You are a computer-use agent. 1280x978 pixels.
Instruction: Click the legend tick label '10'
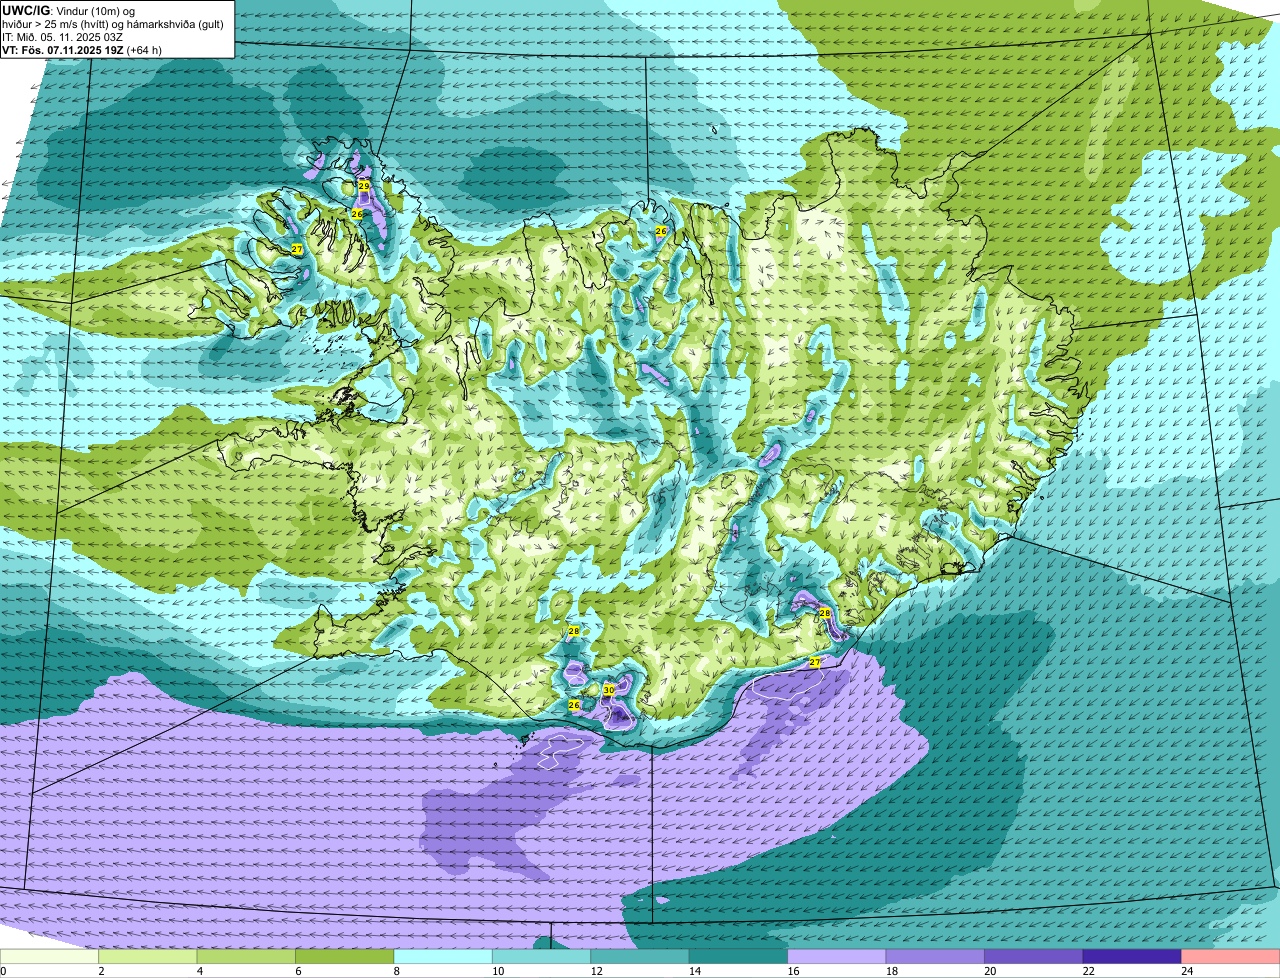tap(497, 971)
